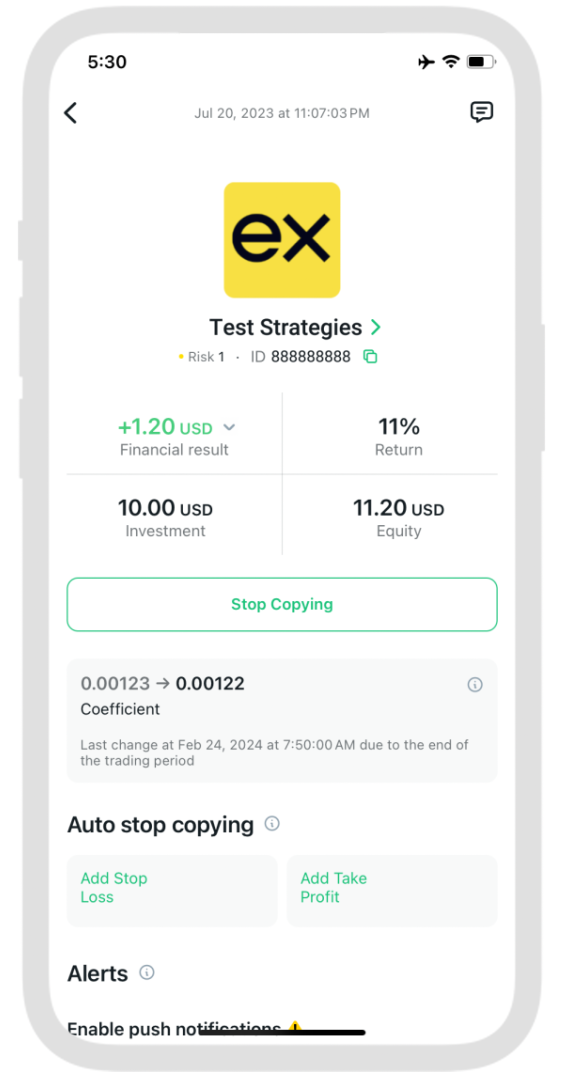This screenshot has height=1080, width=565.
Task: Tap the Exness strategy logo thumbnail
Action: [282, 240]
